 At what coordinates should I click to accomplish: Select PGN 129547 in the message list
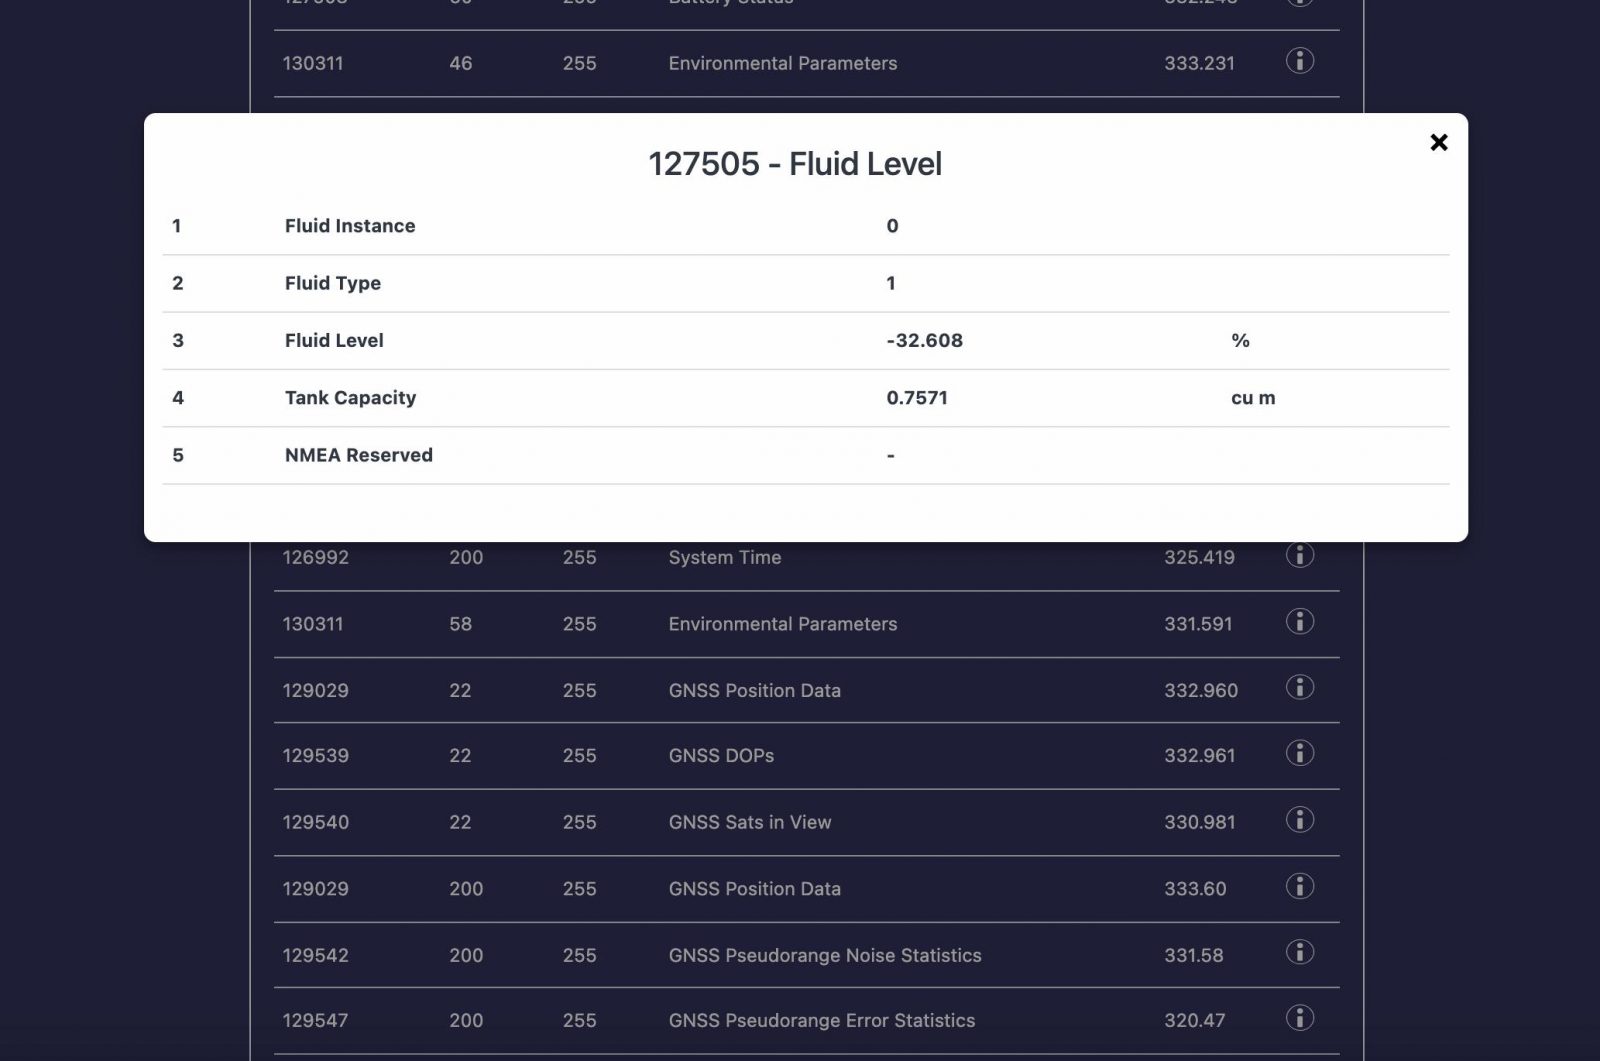(315, 1021)
